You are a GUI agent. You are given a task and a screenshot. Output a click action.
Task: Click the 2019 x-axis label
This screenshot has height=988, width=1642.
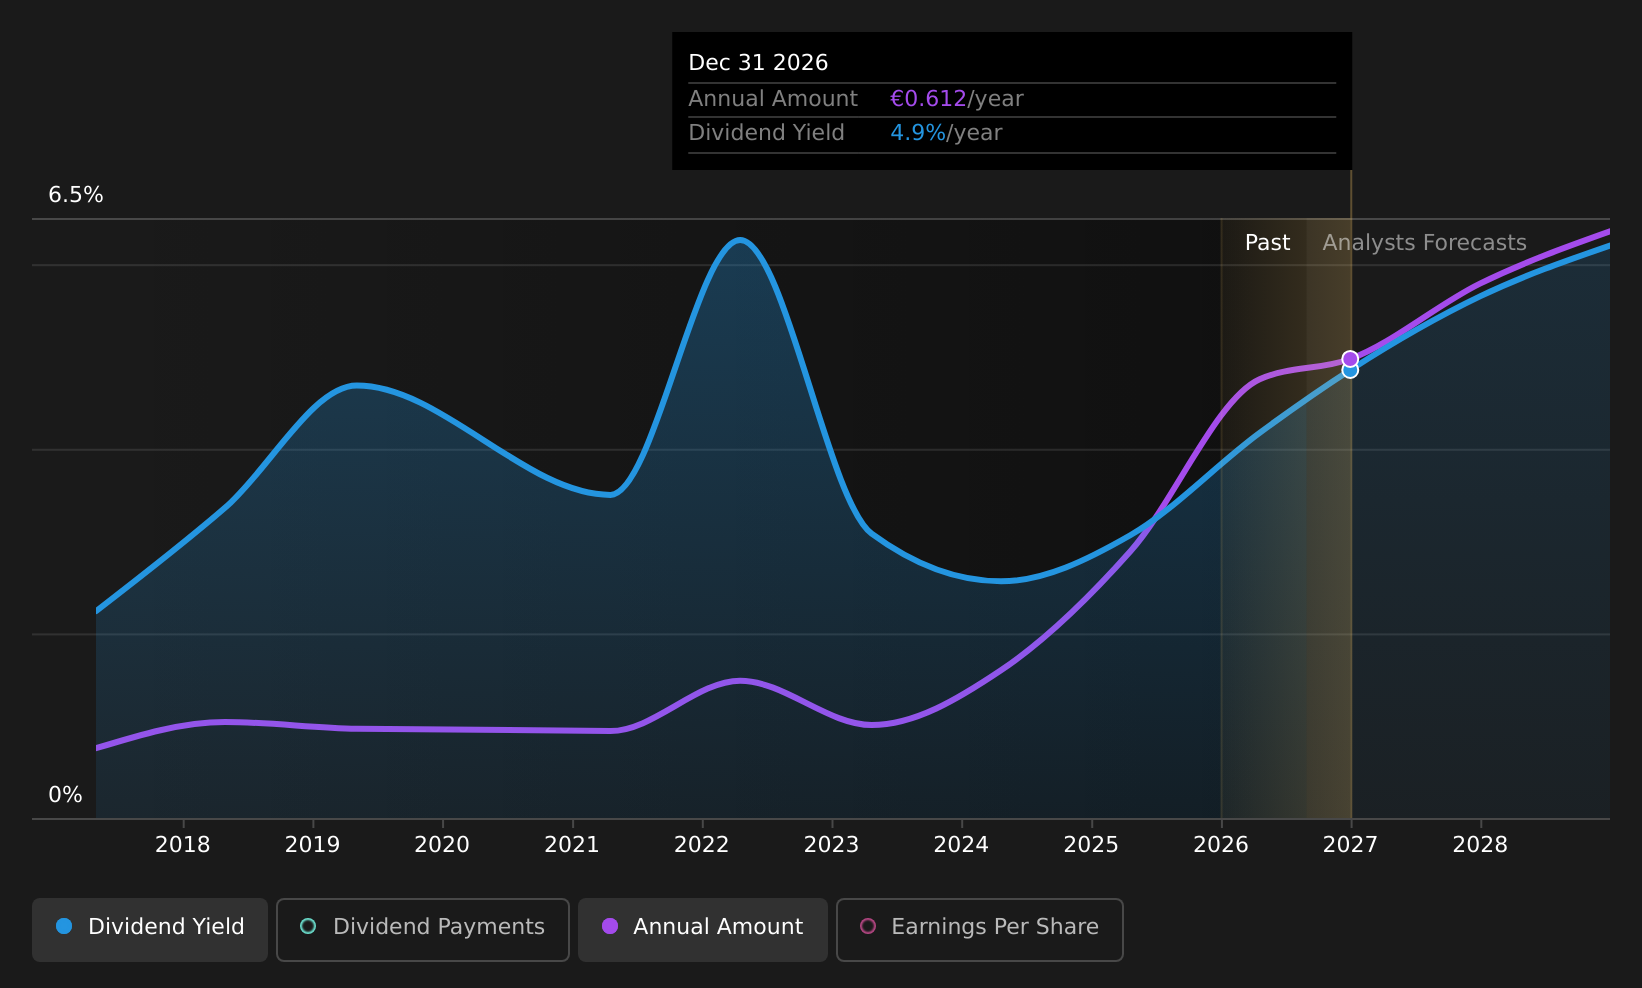point(313,845)
